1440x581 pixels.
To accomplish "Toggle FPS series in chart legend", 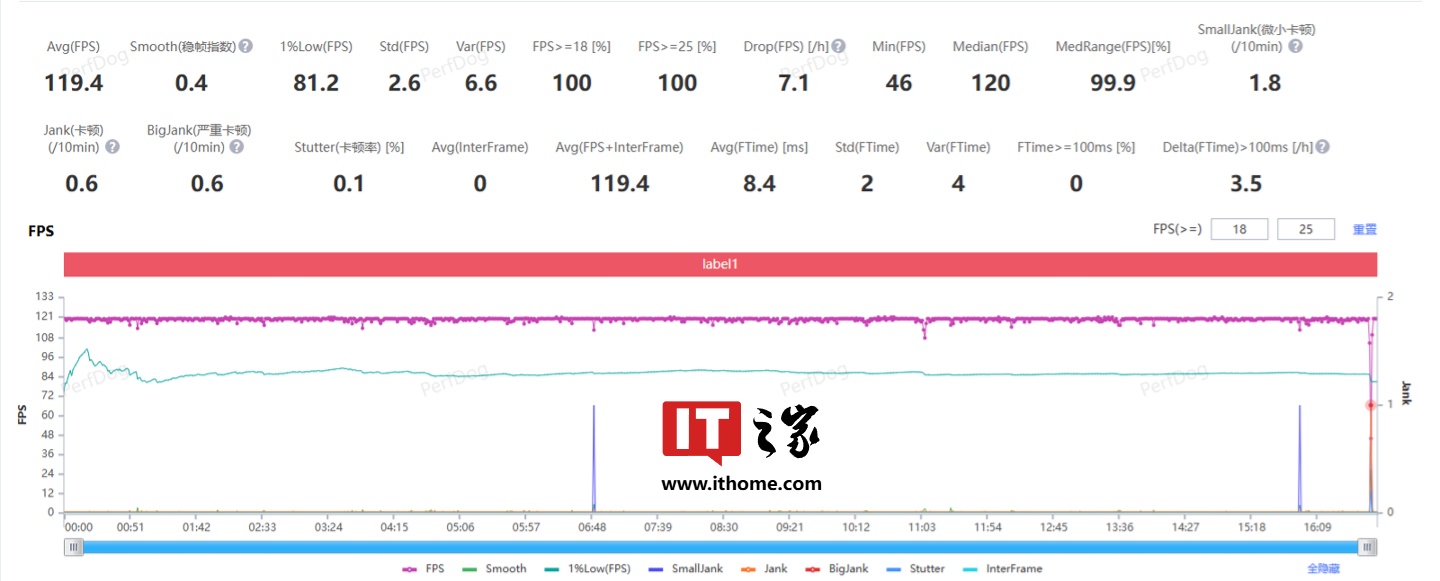I will click(x=424, y=569).
